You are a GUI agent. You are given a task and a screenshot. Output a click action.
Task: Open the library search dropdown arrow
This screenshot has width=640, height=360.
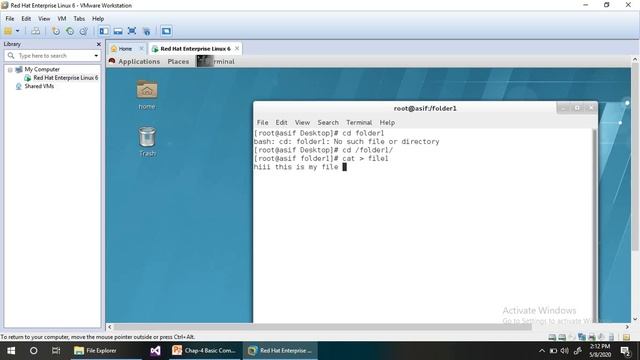96,56
